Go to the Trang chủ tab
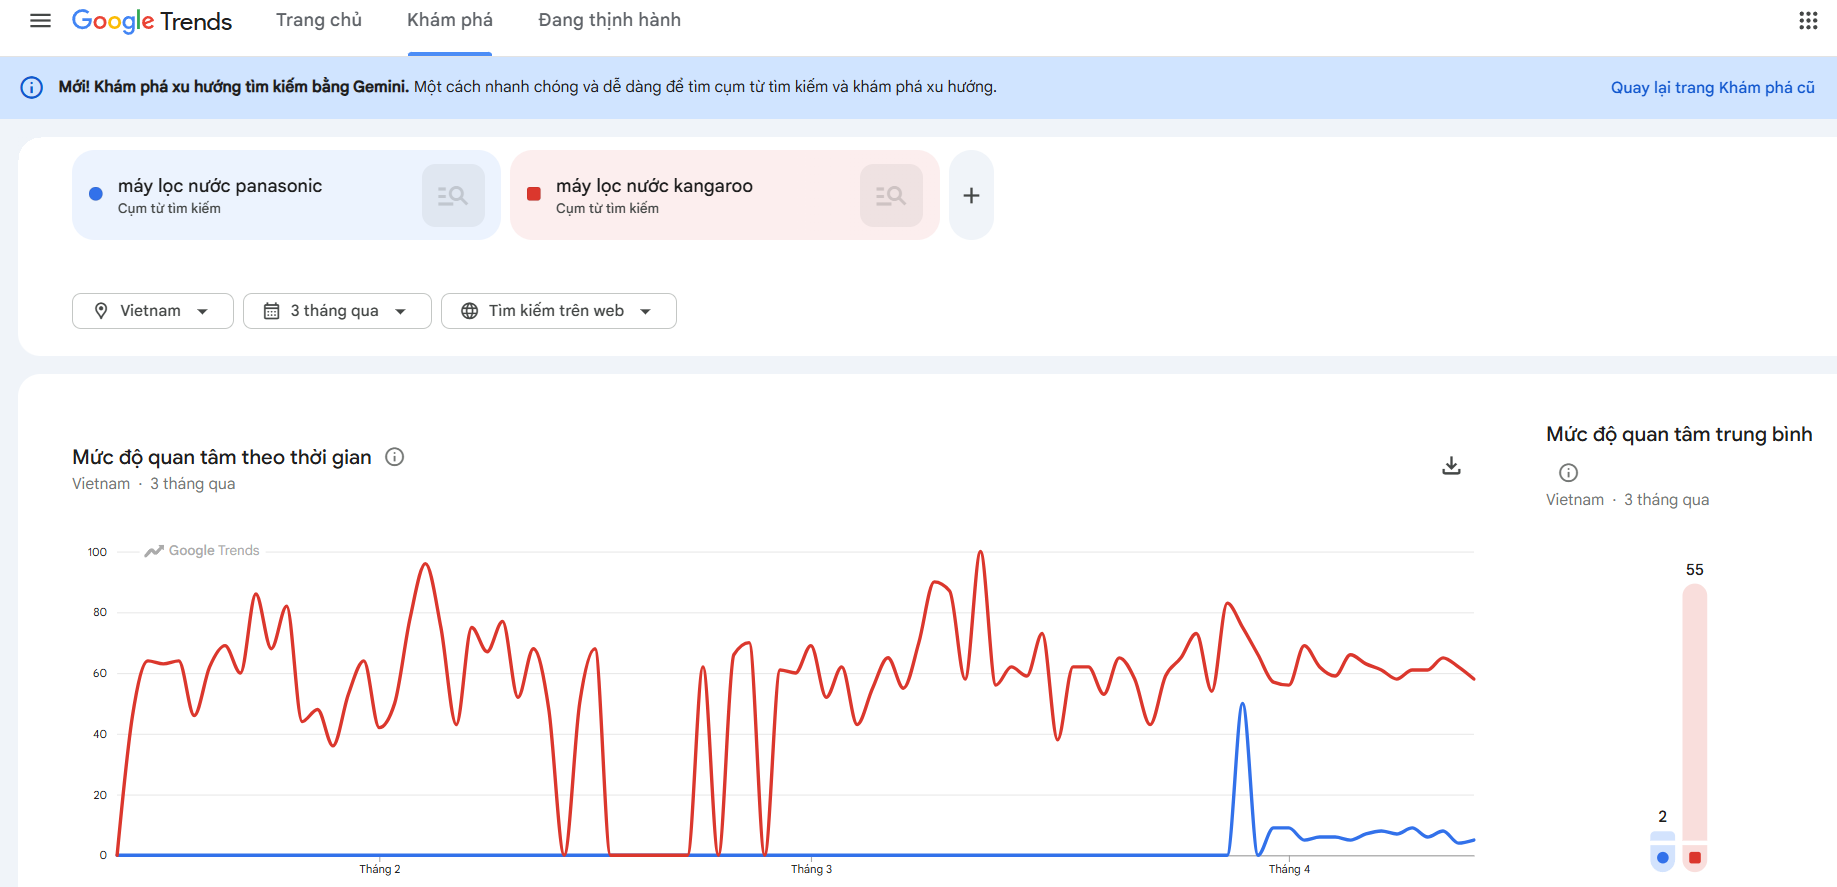 [319, 20]
